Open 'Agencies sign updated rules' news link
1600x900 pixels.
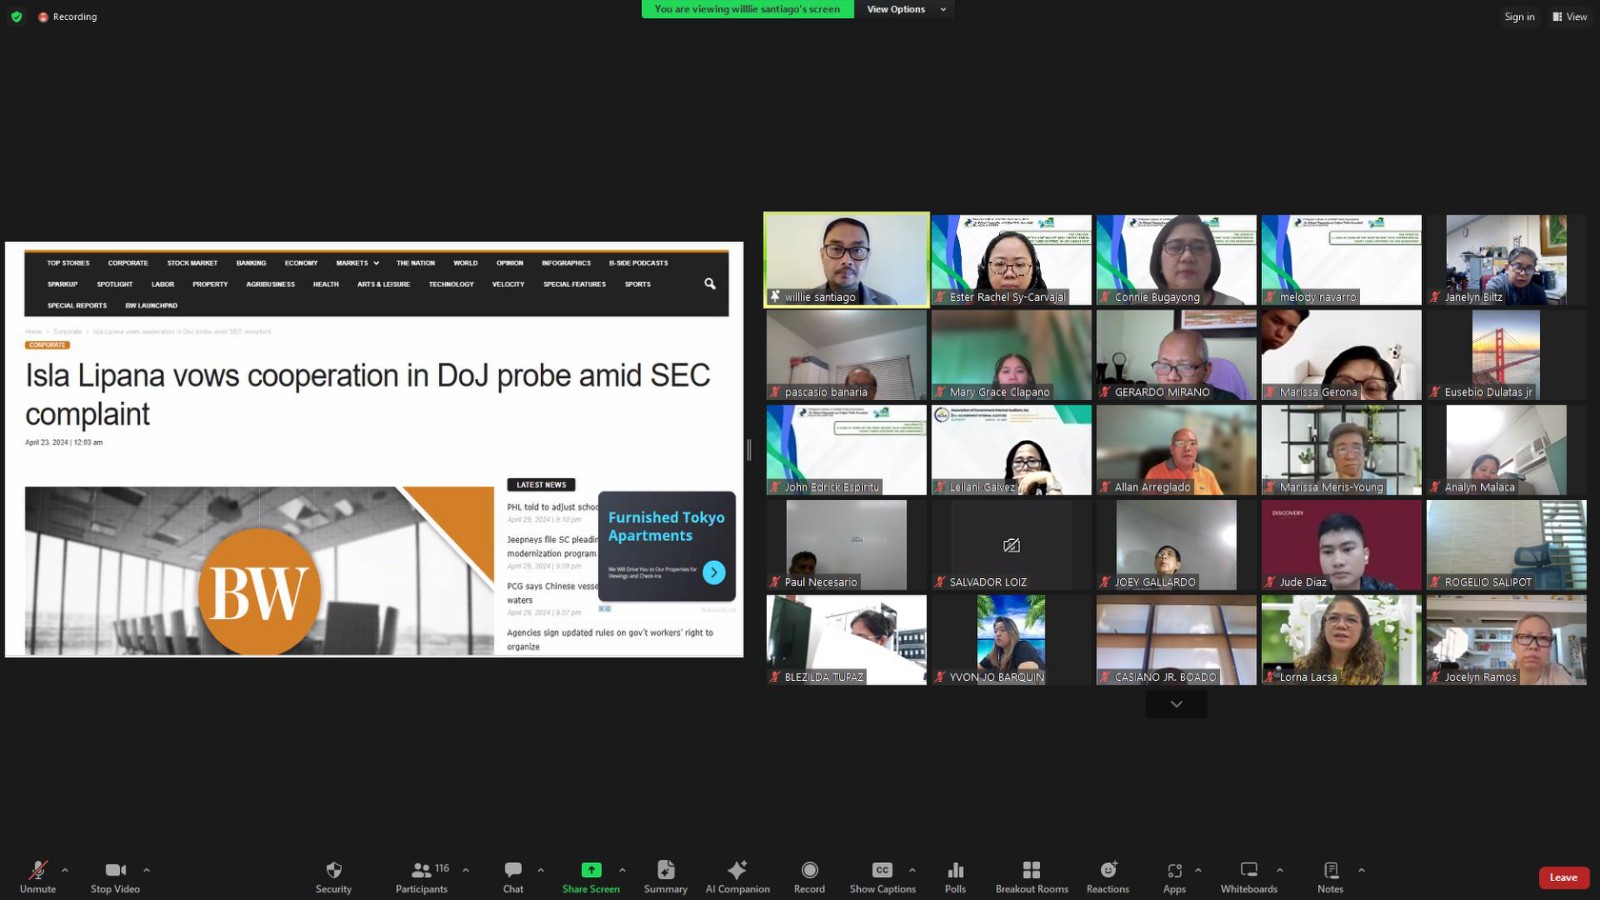tap(610, 639)
